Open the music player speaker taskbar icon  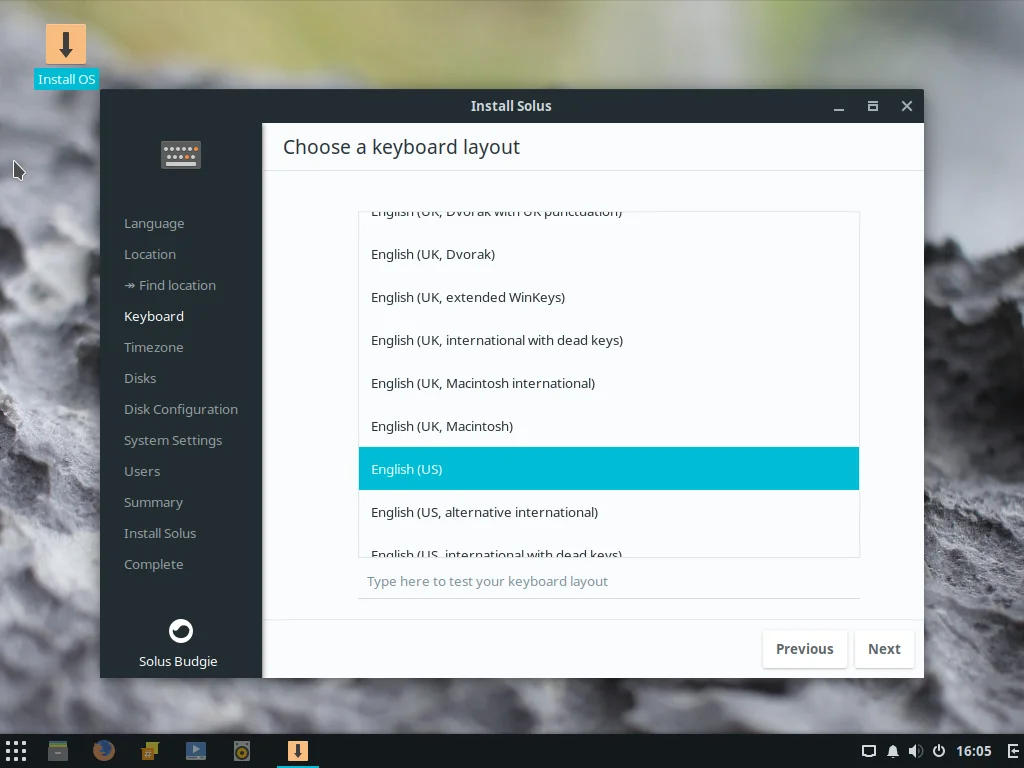[x=242, y=751]
